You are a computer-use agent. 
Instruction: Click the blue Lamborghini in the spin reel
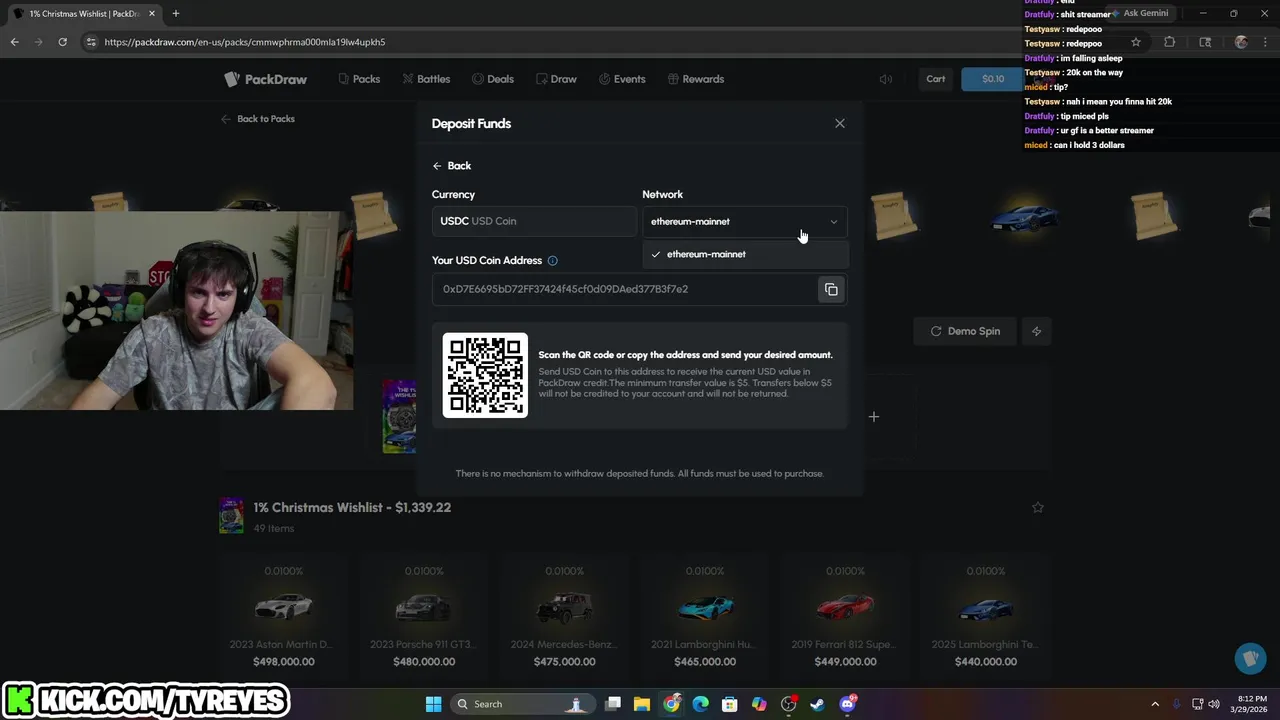[1024, 216]
